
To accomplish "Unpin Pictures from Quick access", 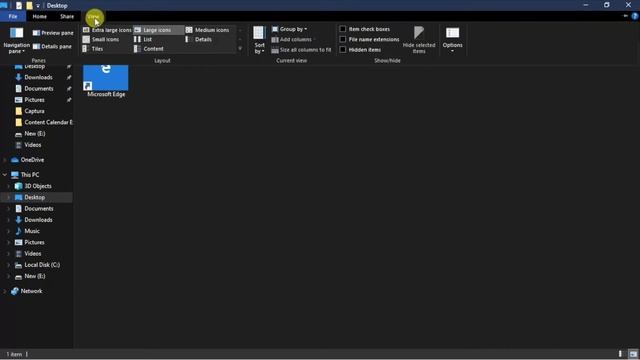I will pos(69,100).
